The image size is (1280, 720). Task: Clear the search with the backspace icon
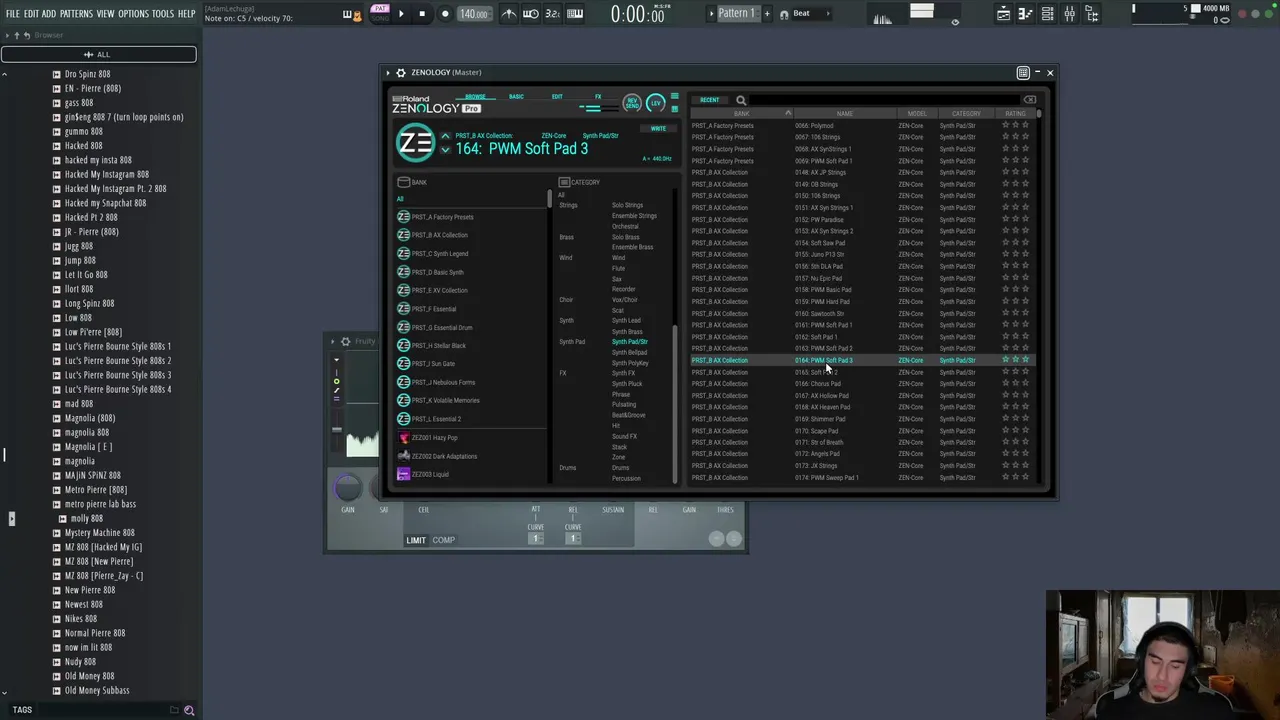point(1030,100)
